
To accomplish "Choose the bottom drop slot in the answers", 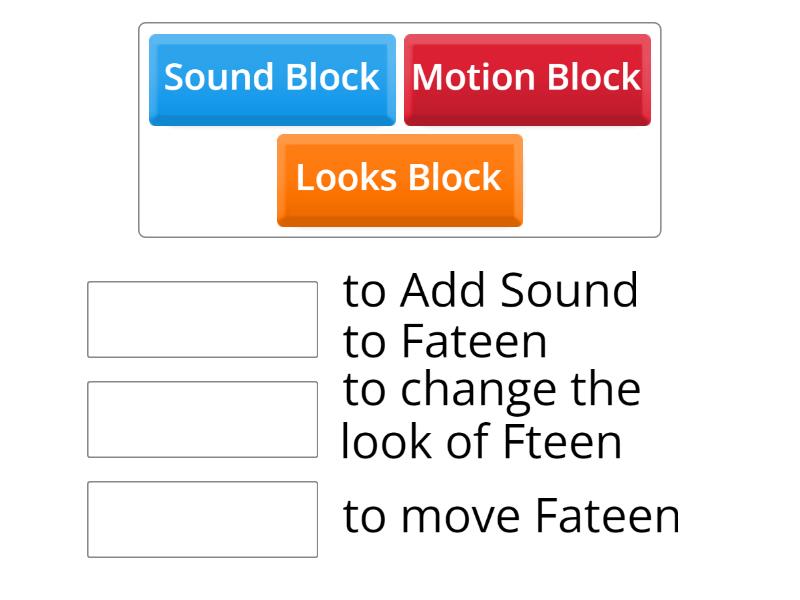I will pyautogui.click(x=202, y=519).
